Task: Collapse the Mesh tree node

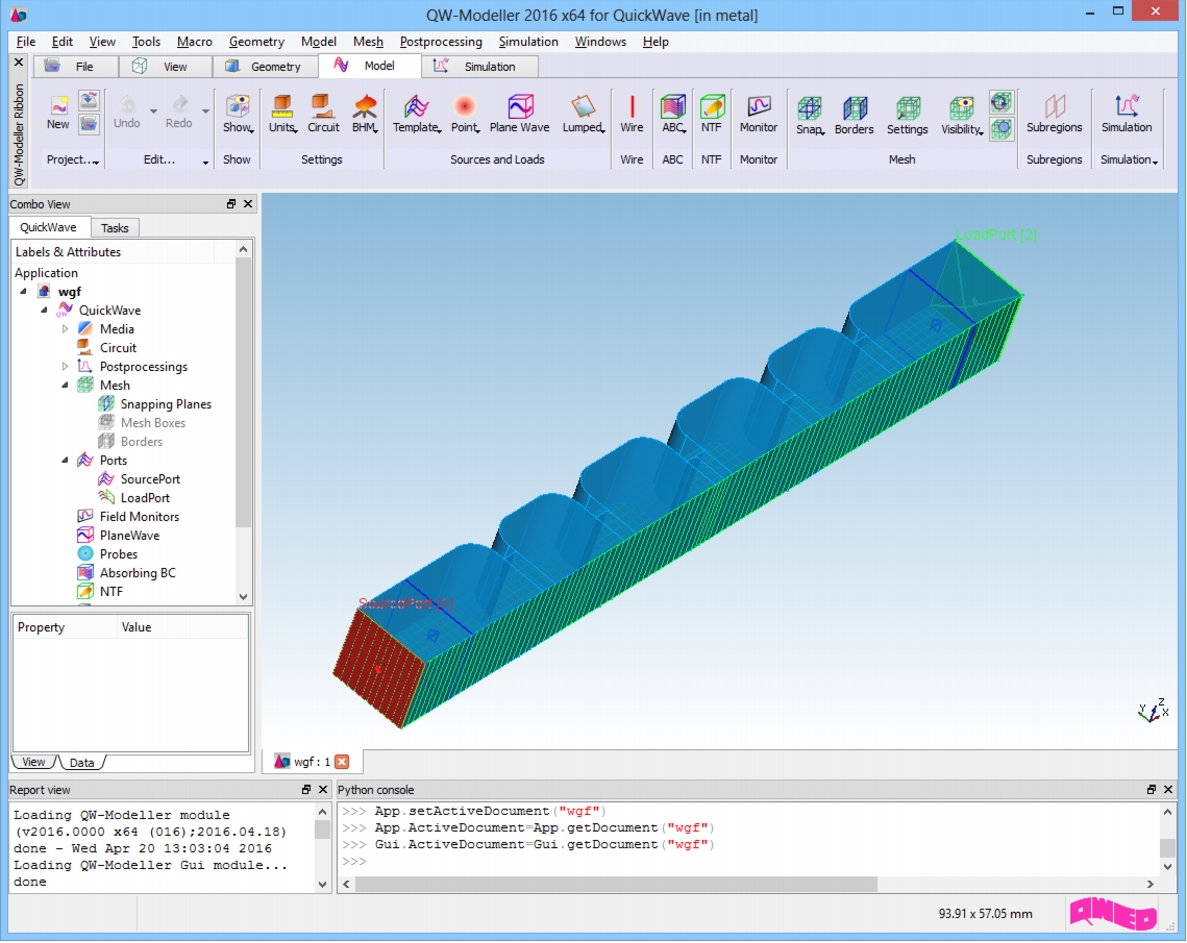Action: (x=65, y=385)
